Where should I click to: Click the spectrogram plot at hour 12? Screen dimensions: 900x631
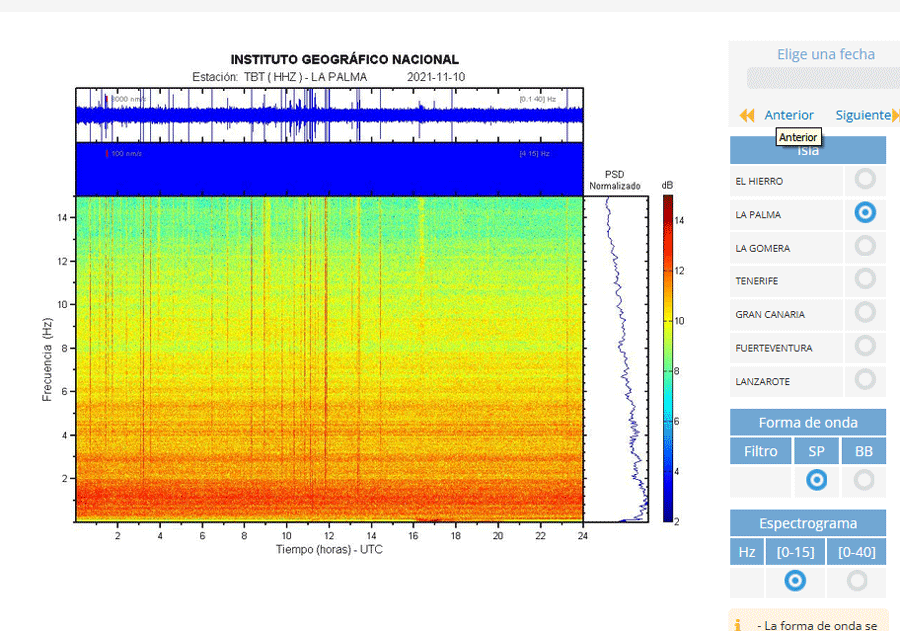(x=329, y=358)
